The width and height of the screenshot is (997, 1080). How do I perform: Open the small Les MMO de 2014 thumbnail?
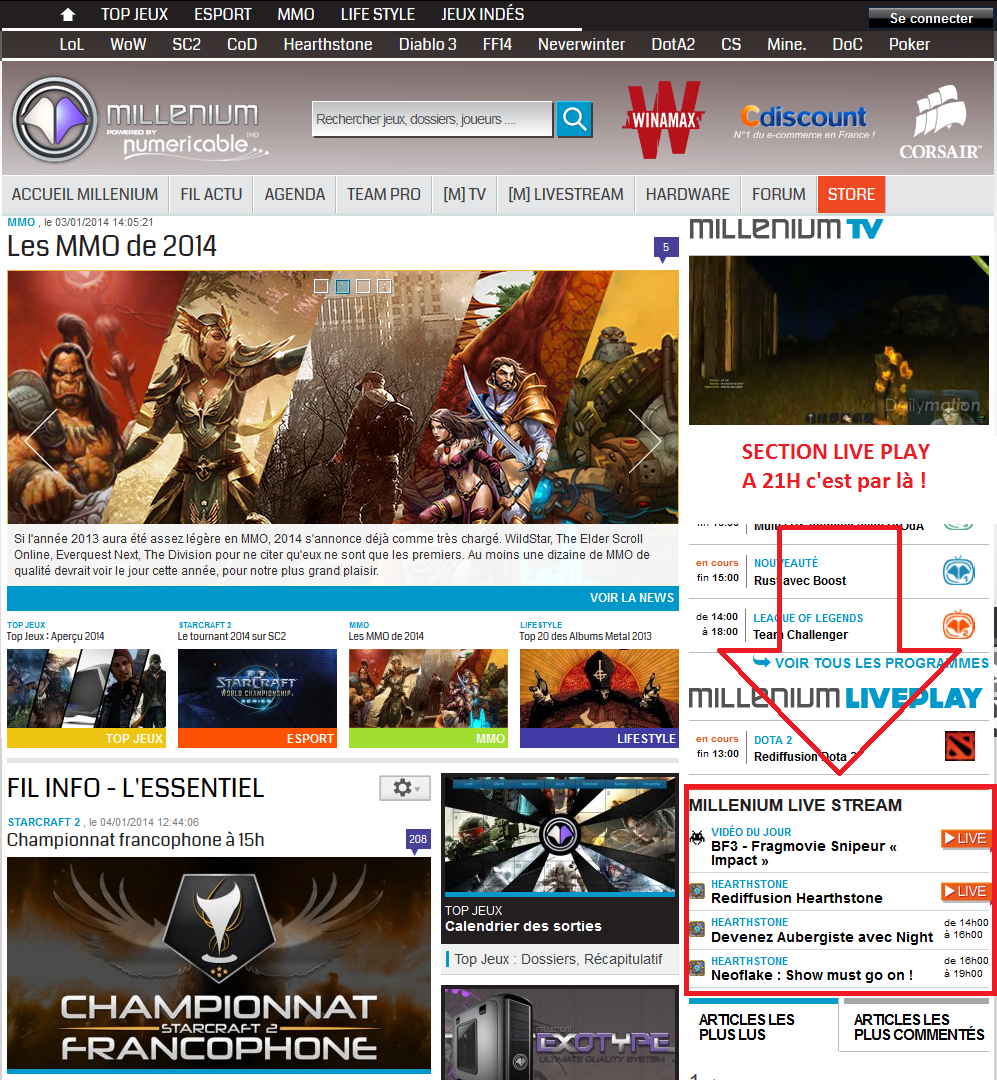click(x=428, y=698)
